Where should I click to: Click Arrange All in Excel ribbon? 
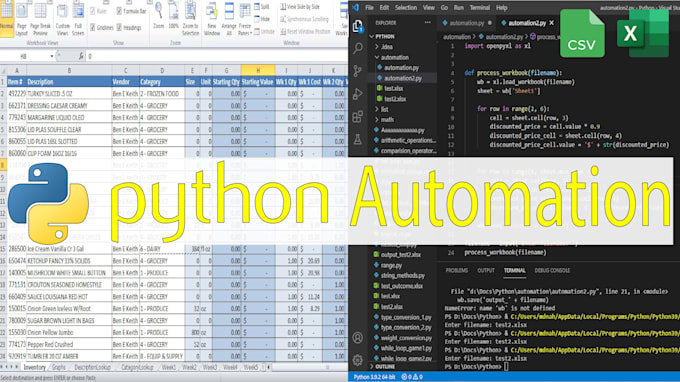pyautogui.click(x=229, y=19)
